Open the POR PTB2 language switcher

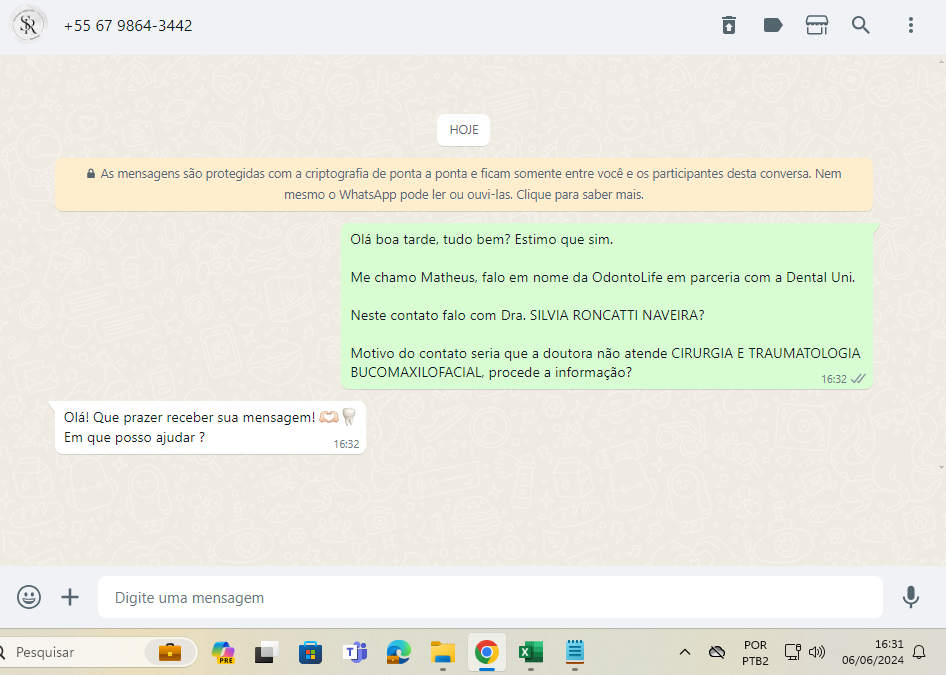755,652
